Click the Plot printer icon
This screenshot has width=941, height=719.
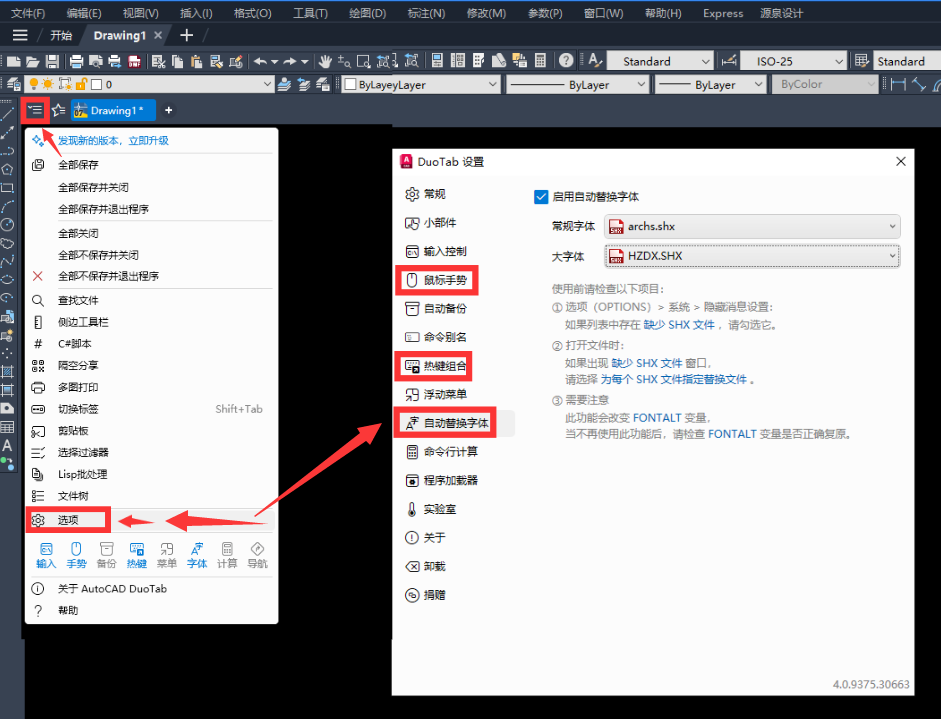tap(76, 61)
